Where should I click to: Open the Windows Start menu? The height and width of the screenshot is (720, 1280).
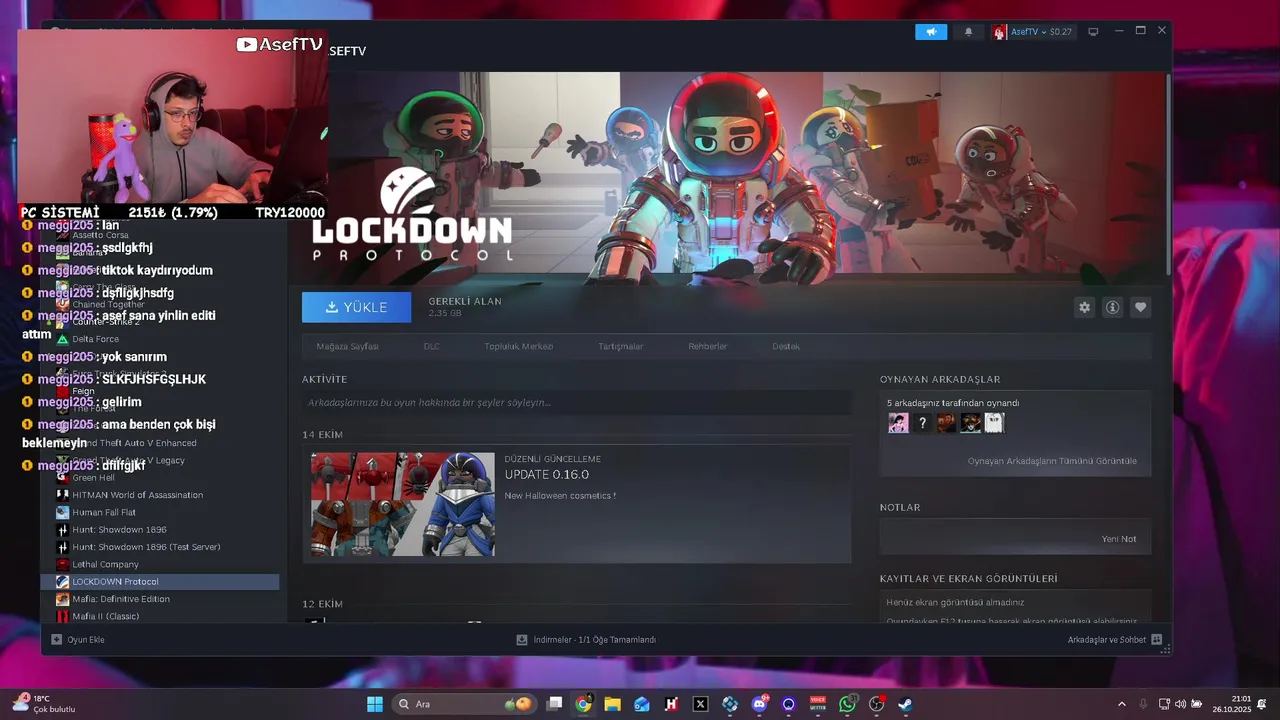coord(375,704)
